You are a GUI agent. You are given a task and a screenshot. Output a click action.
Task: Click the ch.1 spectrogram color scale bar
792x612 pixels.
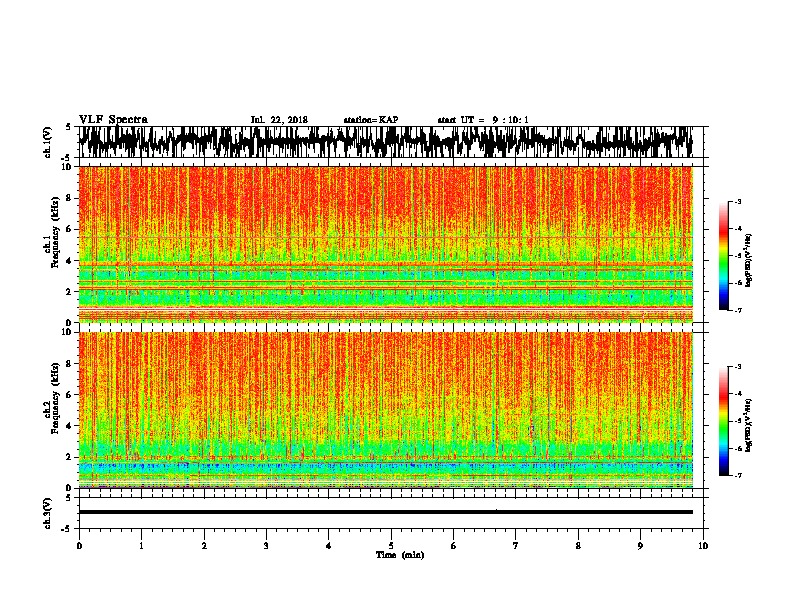724,256
